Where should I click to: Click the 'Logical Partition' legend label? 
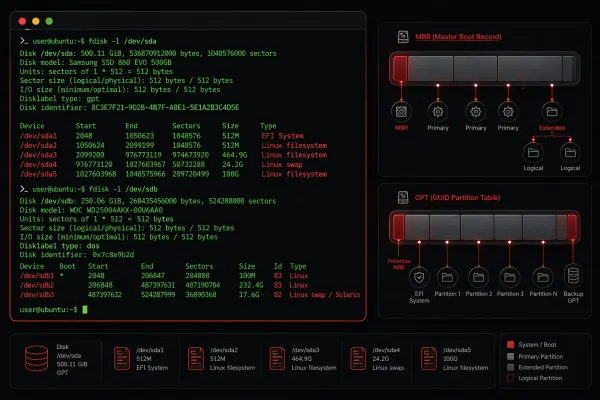click(x=540, y=378)
